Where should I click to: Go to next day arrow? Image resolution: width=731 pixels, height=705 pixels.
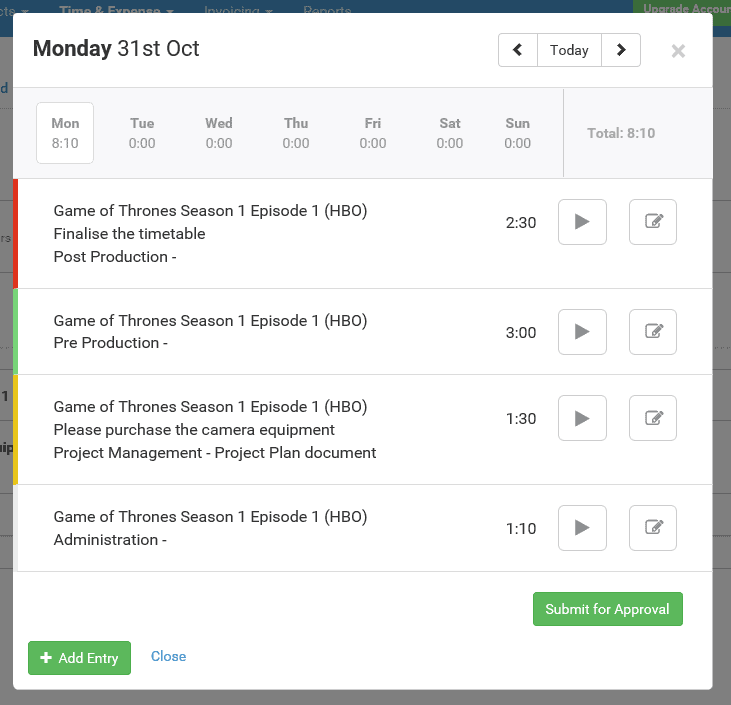tap(621, 50)
